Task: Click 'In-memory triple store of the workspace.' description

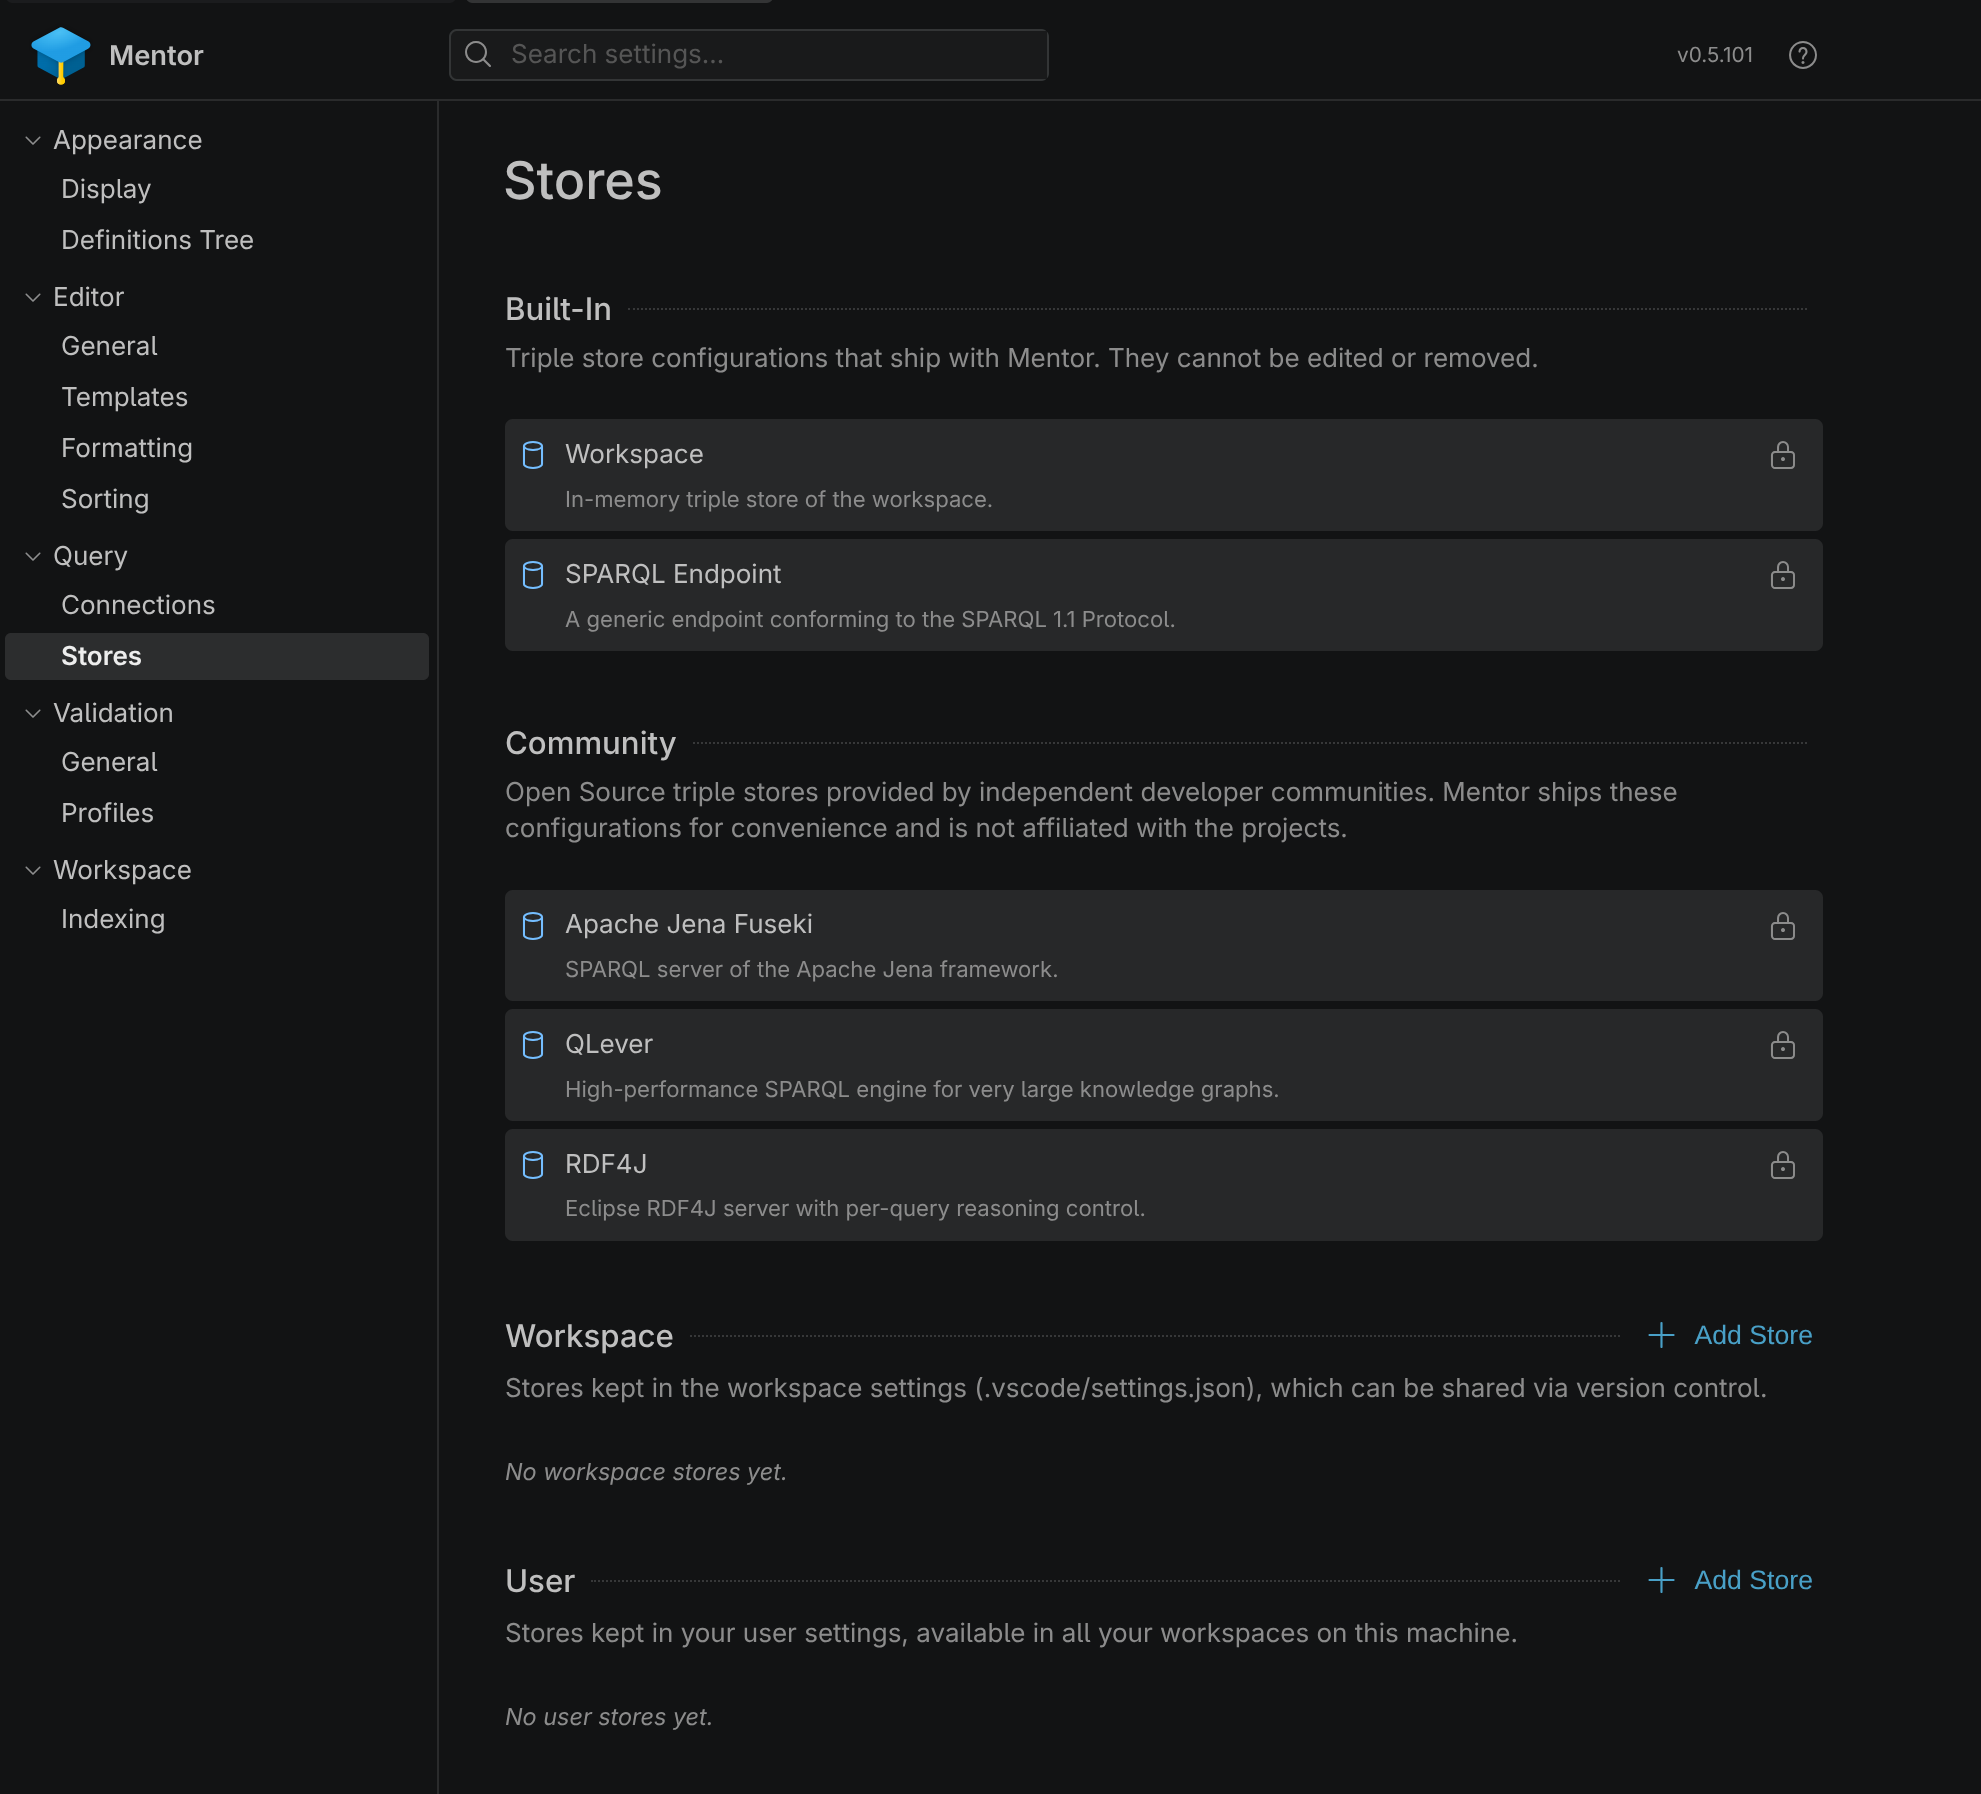Action: [x=779, y=499]
